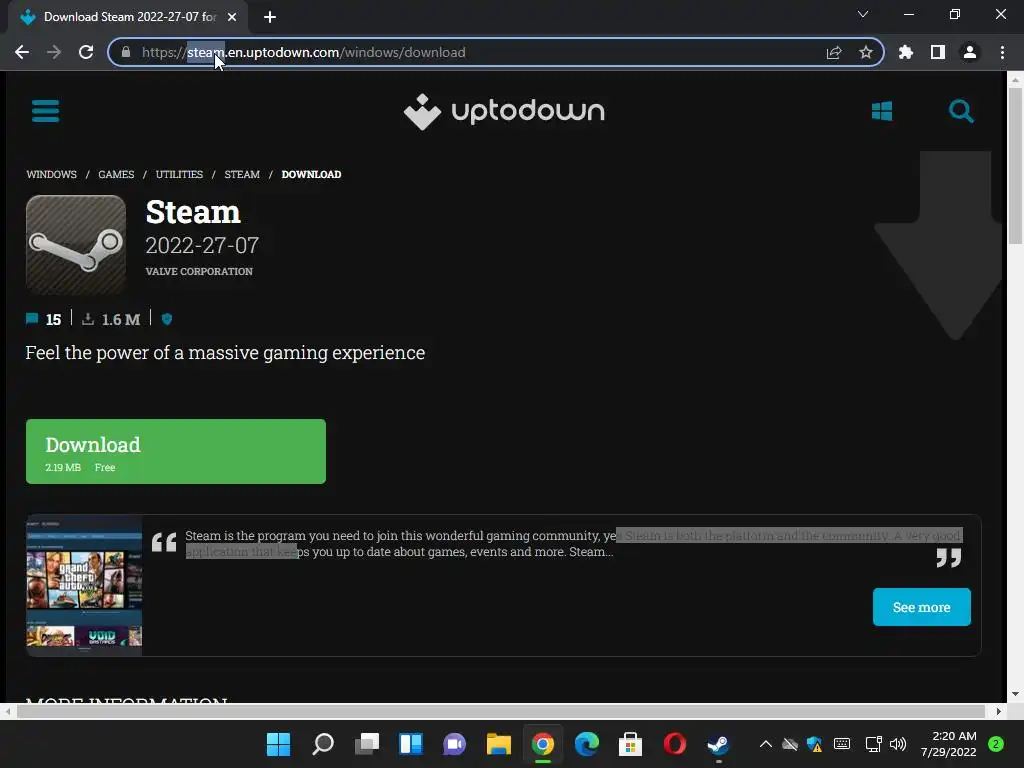Image resolution: width=1024 pixels, height=768 pixels.
Task: Open Steam from taskbar
Action: (718, 744)
